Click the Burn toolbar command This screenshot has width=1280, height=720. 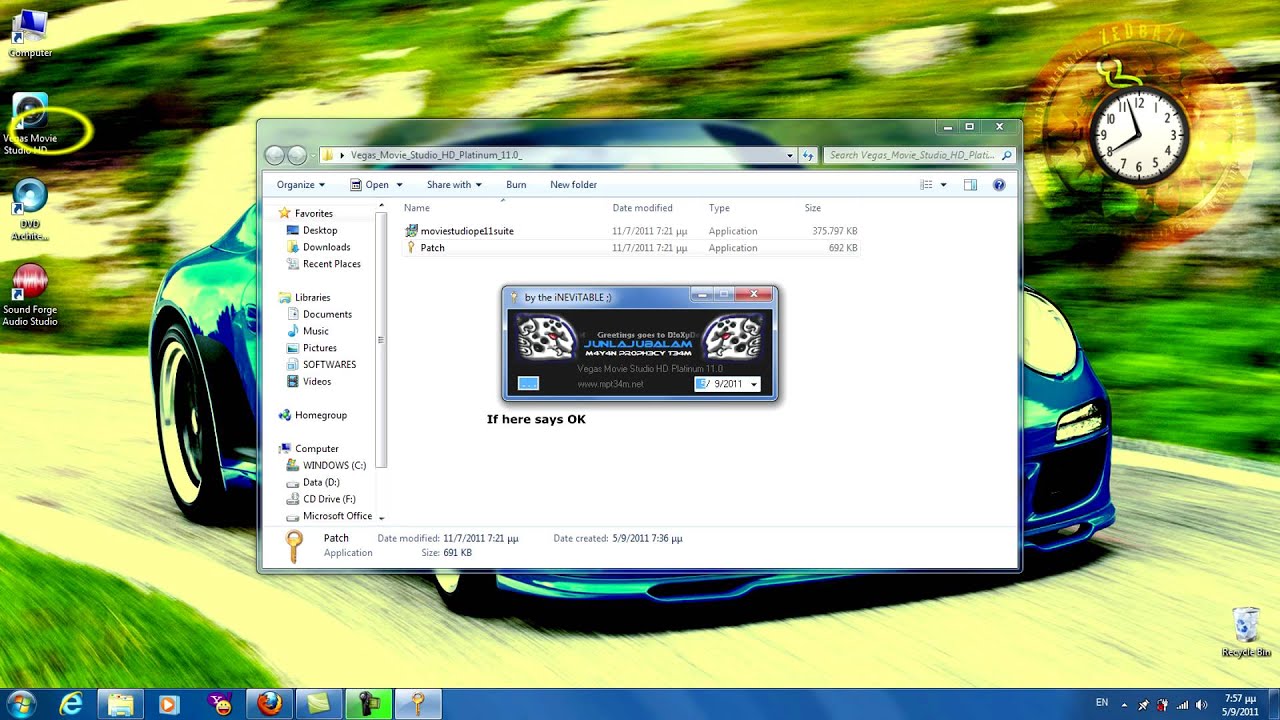click(x=516, y=185)
